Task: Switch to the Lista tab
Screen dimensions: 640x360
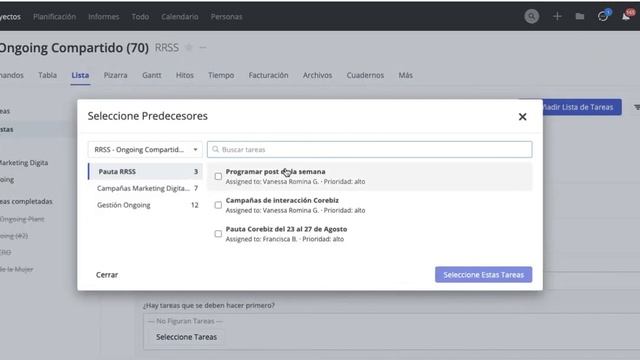Action: [x=80, y=75]
